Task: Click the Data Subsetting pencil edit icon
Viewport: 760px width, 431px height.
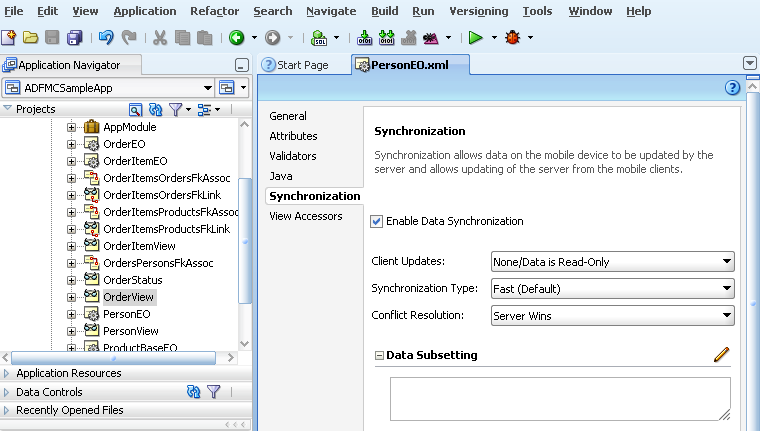Action: (x=721, y=354)
